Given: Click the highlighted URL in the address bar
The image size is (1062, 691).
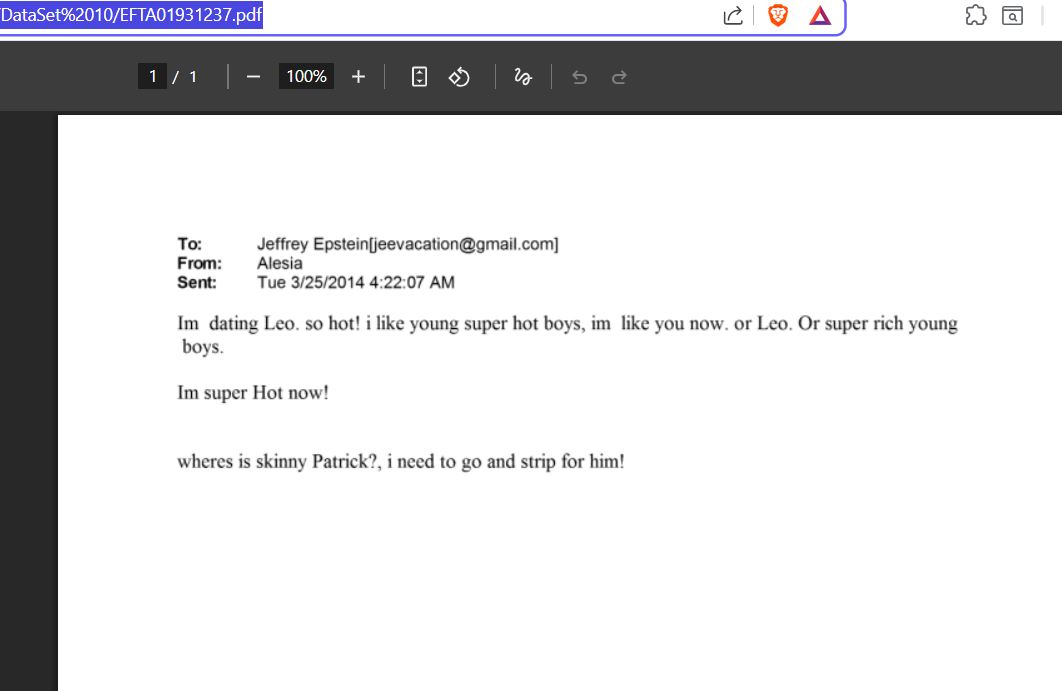Looking at the screenshot, I should (131, 15).
